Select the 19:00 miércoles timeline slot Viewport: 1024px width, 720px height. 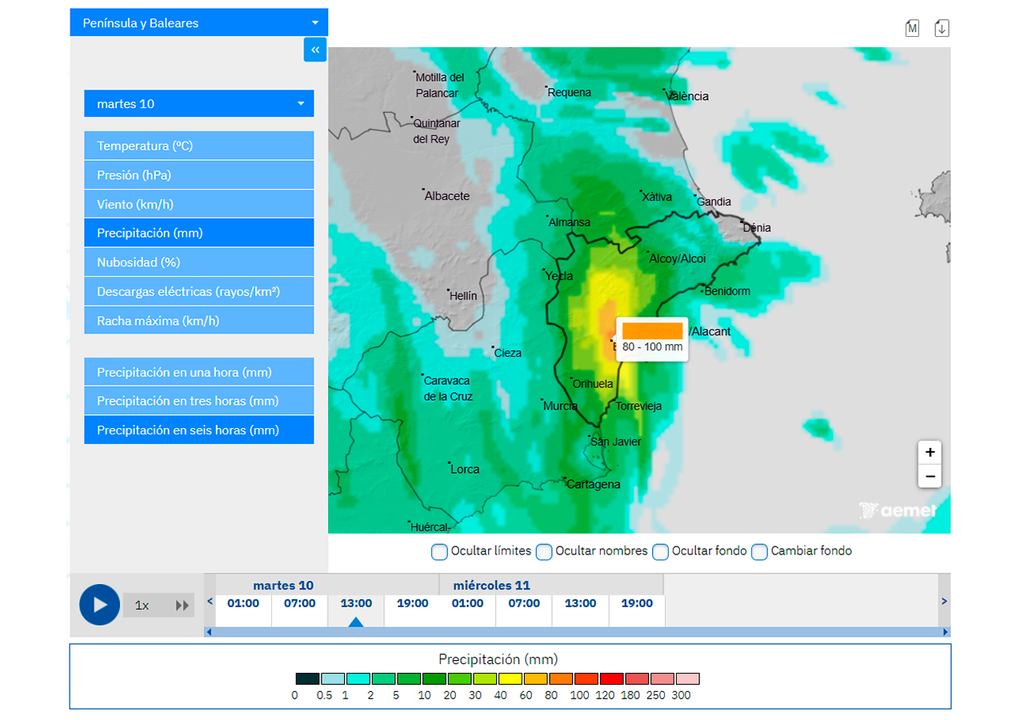tap(637, 603)
